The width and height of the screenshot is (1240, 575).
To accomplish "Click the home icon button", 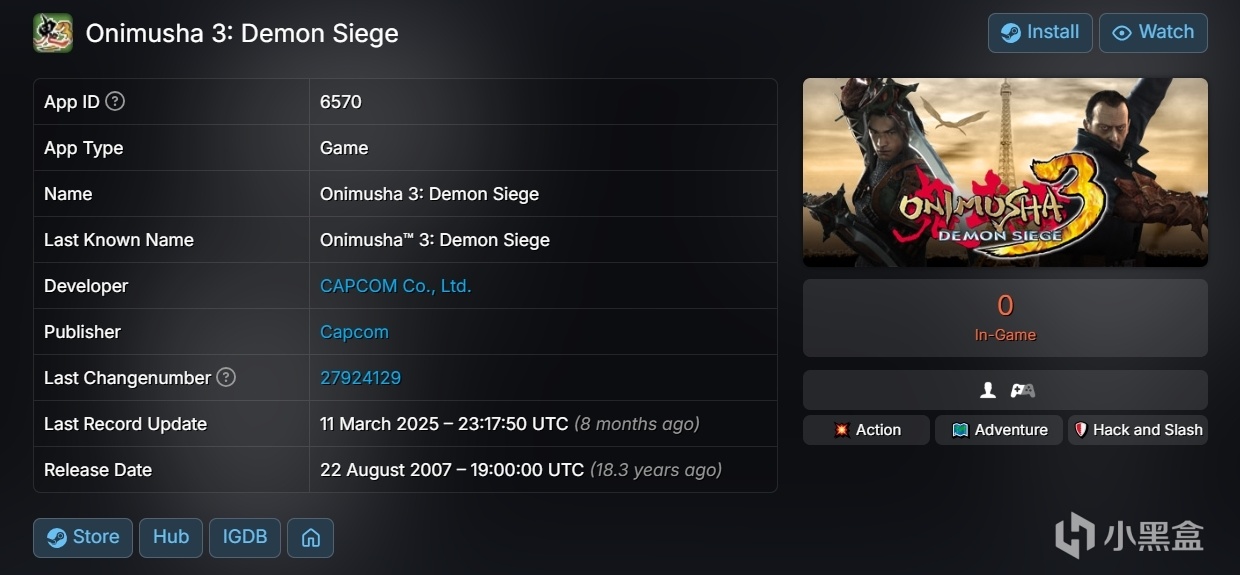I will tap(310, 537).
